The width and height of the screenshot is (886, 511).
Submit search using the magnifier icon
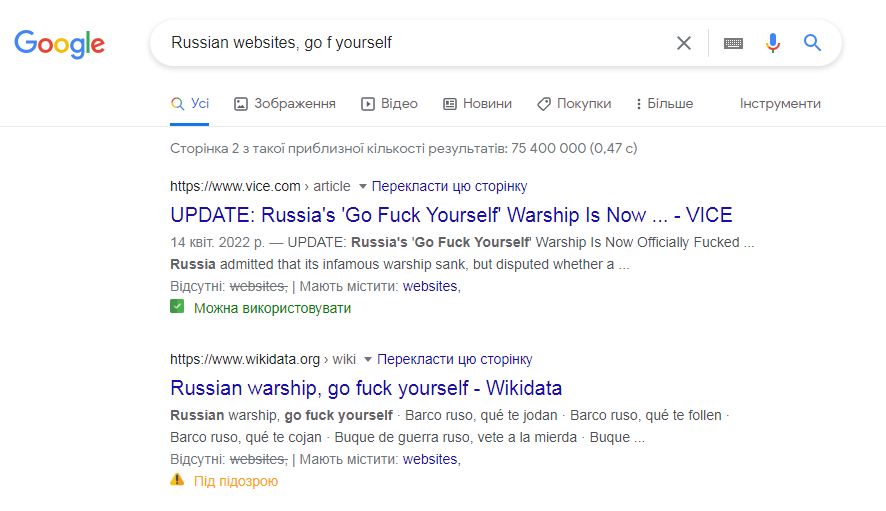[x=812, y=42]
